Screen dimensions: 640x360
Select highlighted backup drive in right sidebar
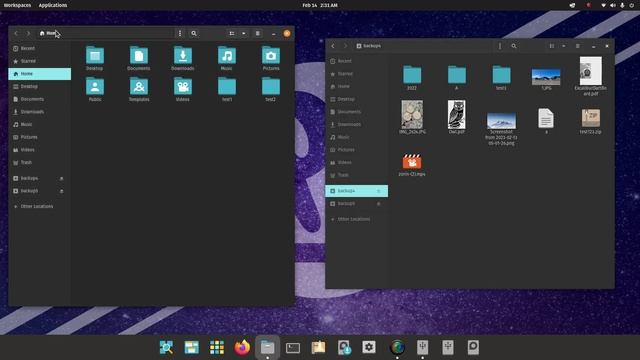[x=356, y=191]
